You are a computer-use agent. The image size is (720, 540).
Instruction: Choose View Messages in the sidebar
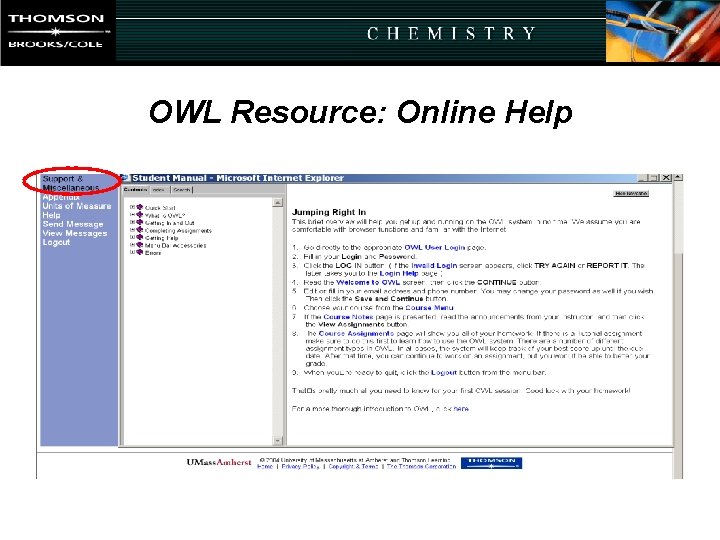click(x=75, y=233)
